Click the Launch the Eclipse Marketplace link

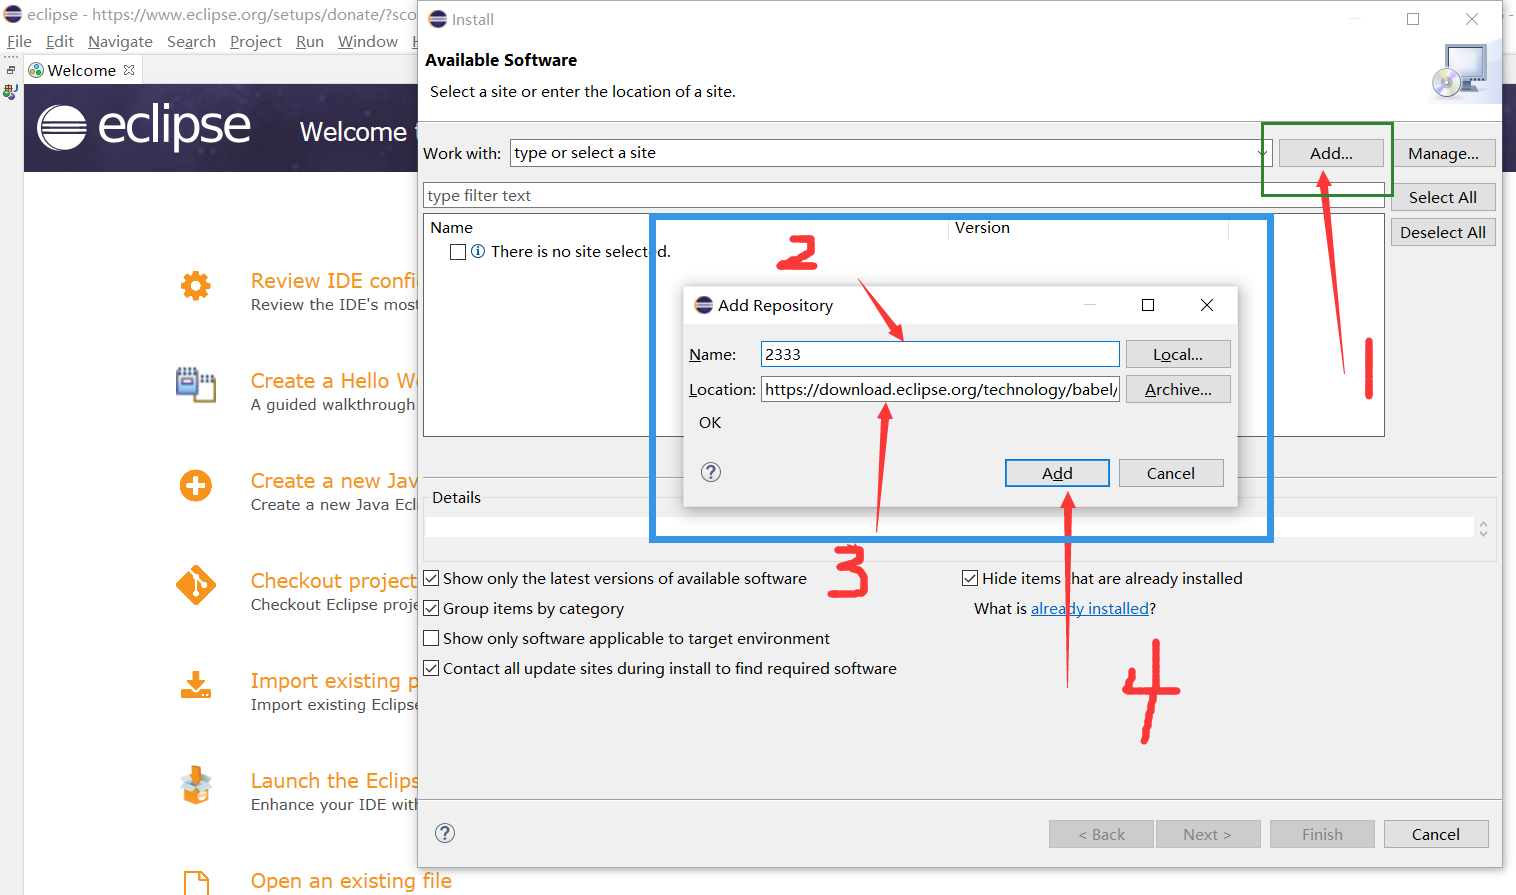(333, 781)
